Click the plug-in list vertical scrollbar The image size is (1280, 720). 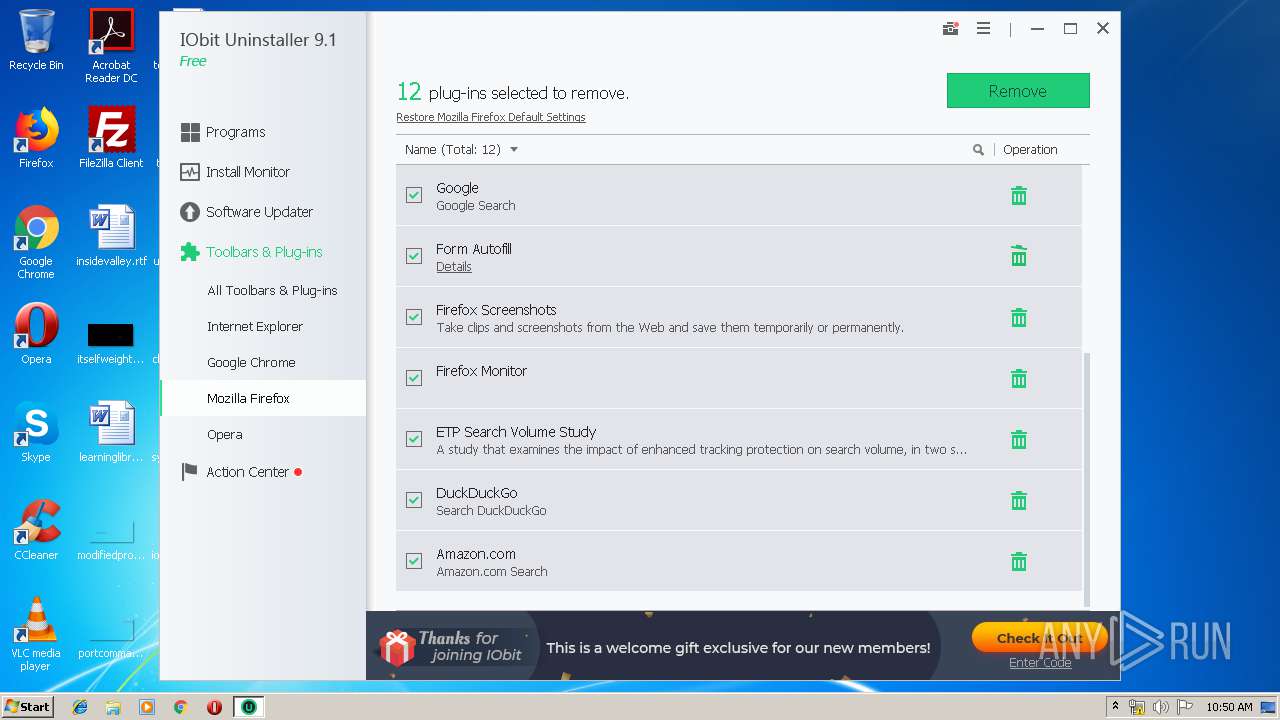click(1086, 478)
